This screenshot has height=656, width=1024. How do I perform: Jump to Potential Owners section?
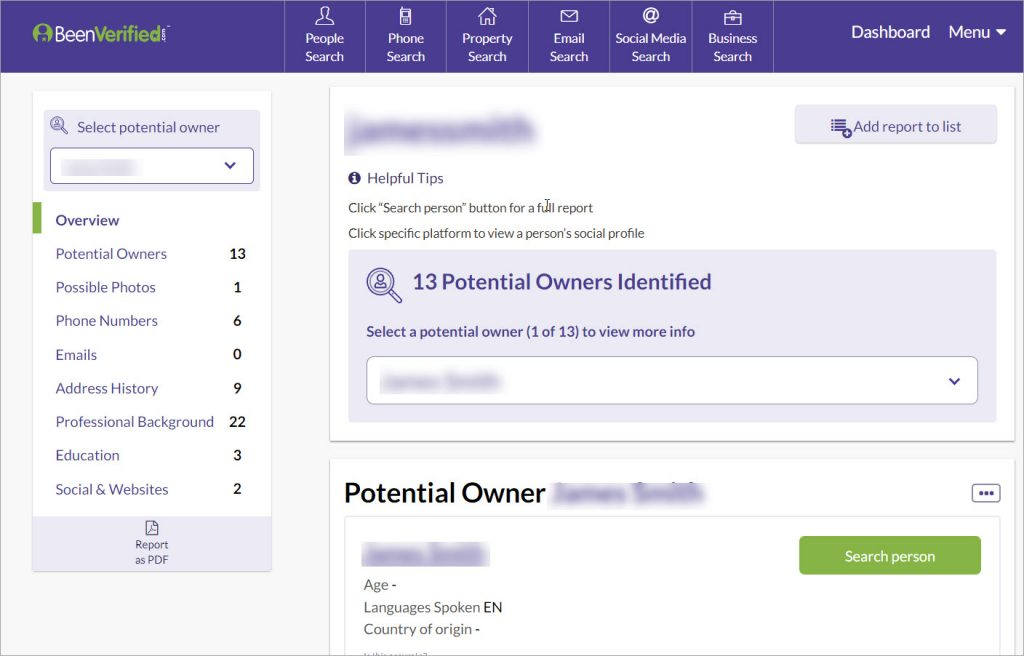[x=111, y=254]
